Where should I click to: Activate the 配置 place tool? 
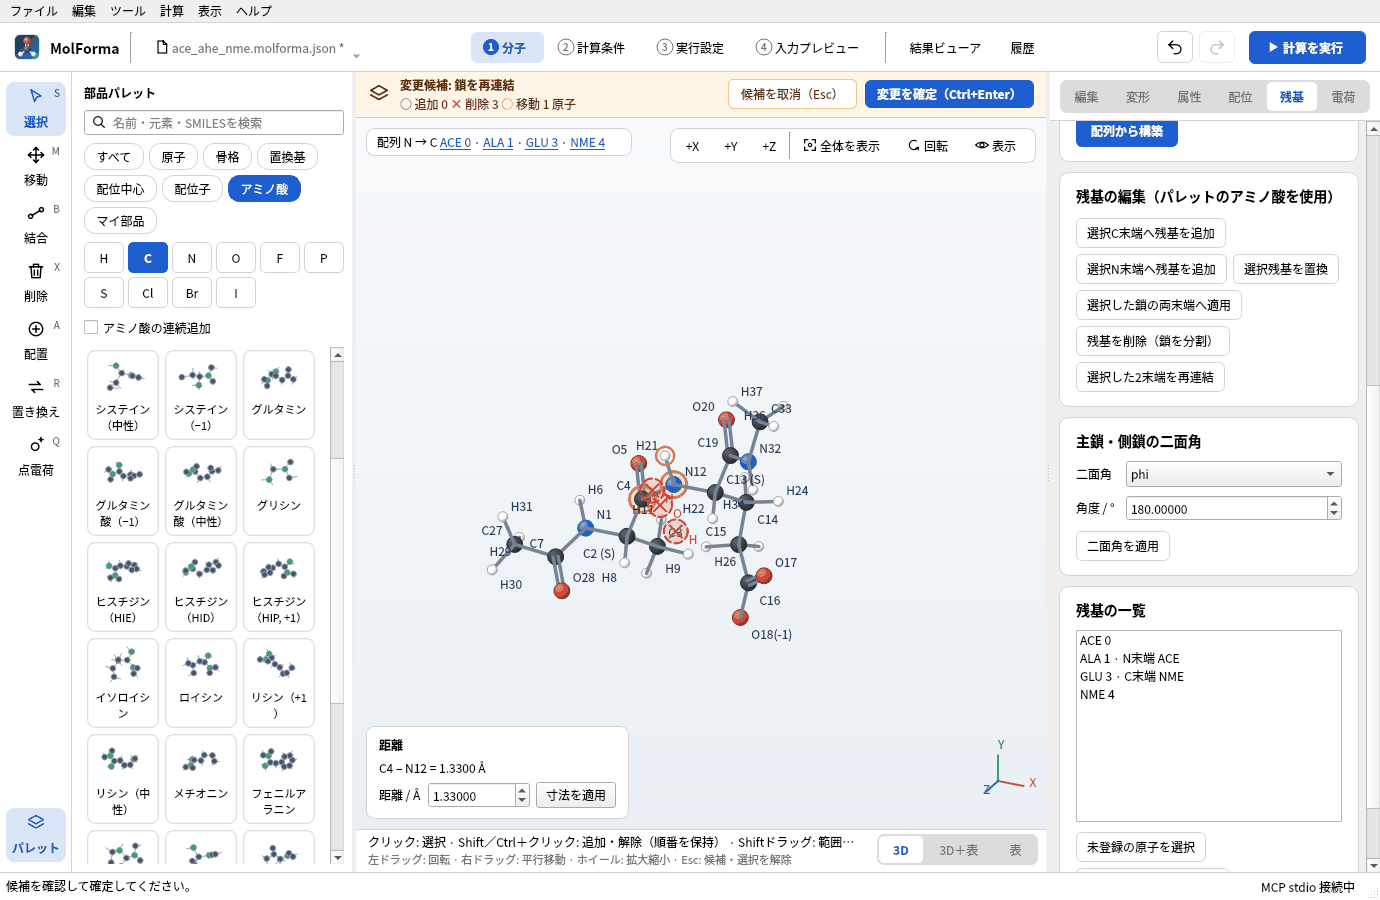[36, 340]
